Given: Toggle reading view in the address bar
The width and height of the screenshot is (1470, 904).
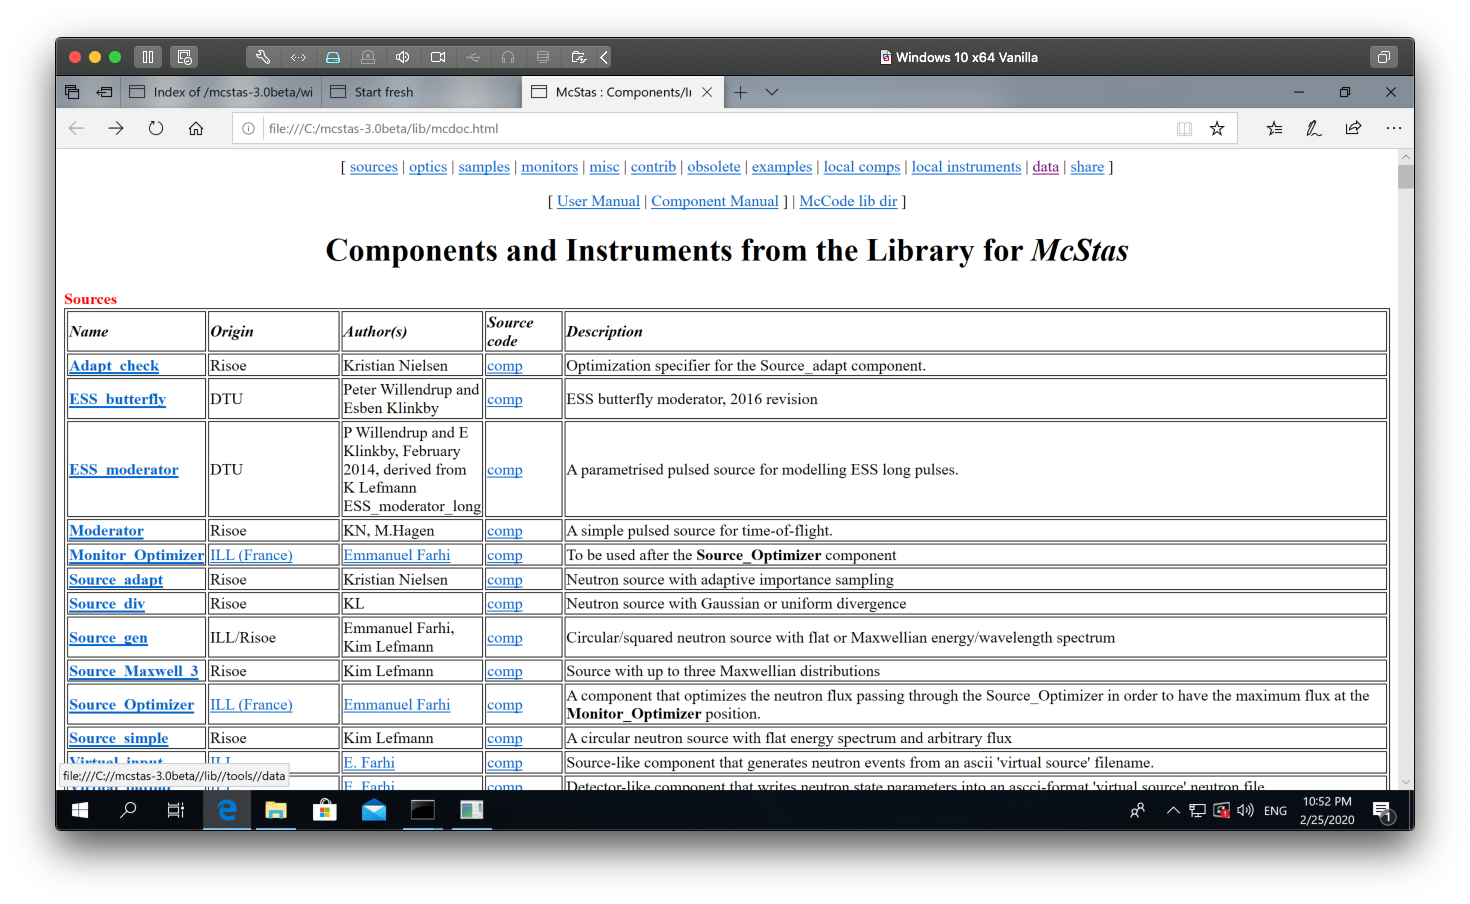Looking at the screenshot, I should (1184, 128).
